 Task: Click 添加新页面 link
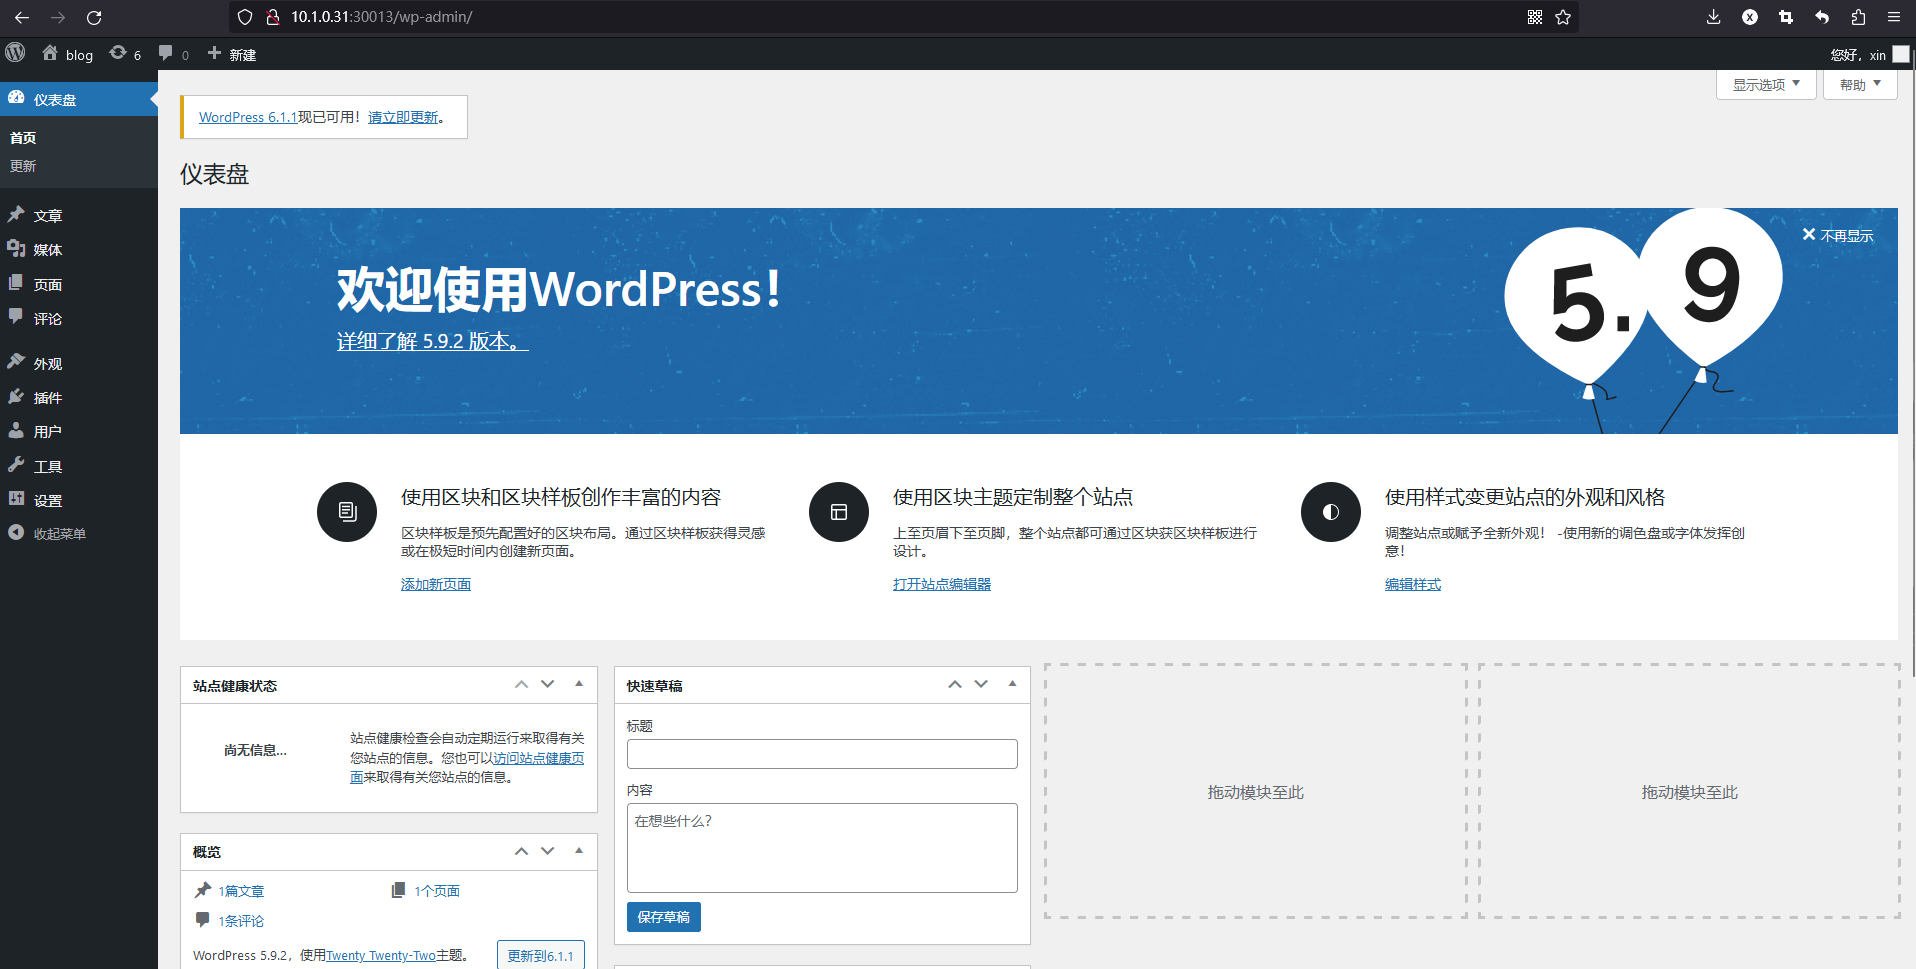pos(436,584)
